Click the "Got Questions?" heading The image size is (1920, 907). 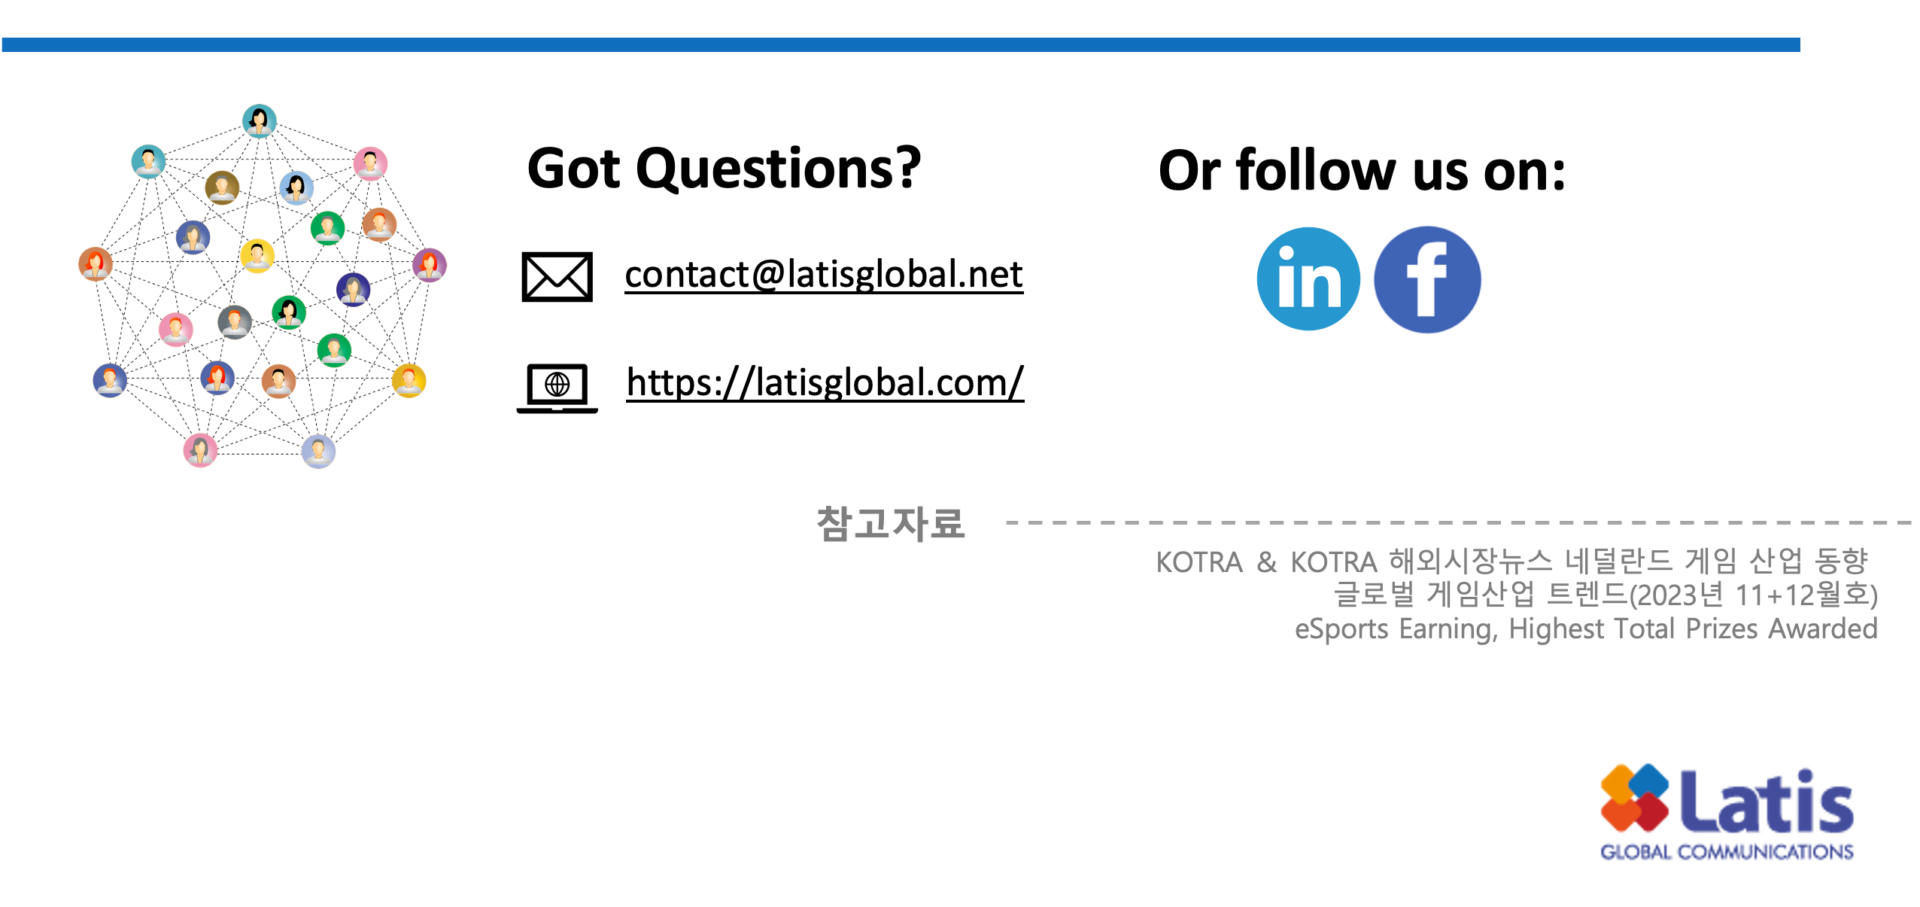click(x=723, y=168)
